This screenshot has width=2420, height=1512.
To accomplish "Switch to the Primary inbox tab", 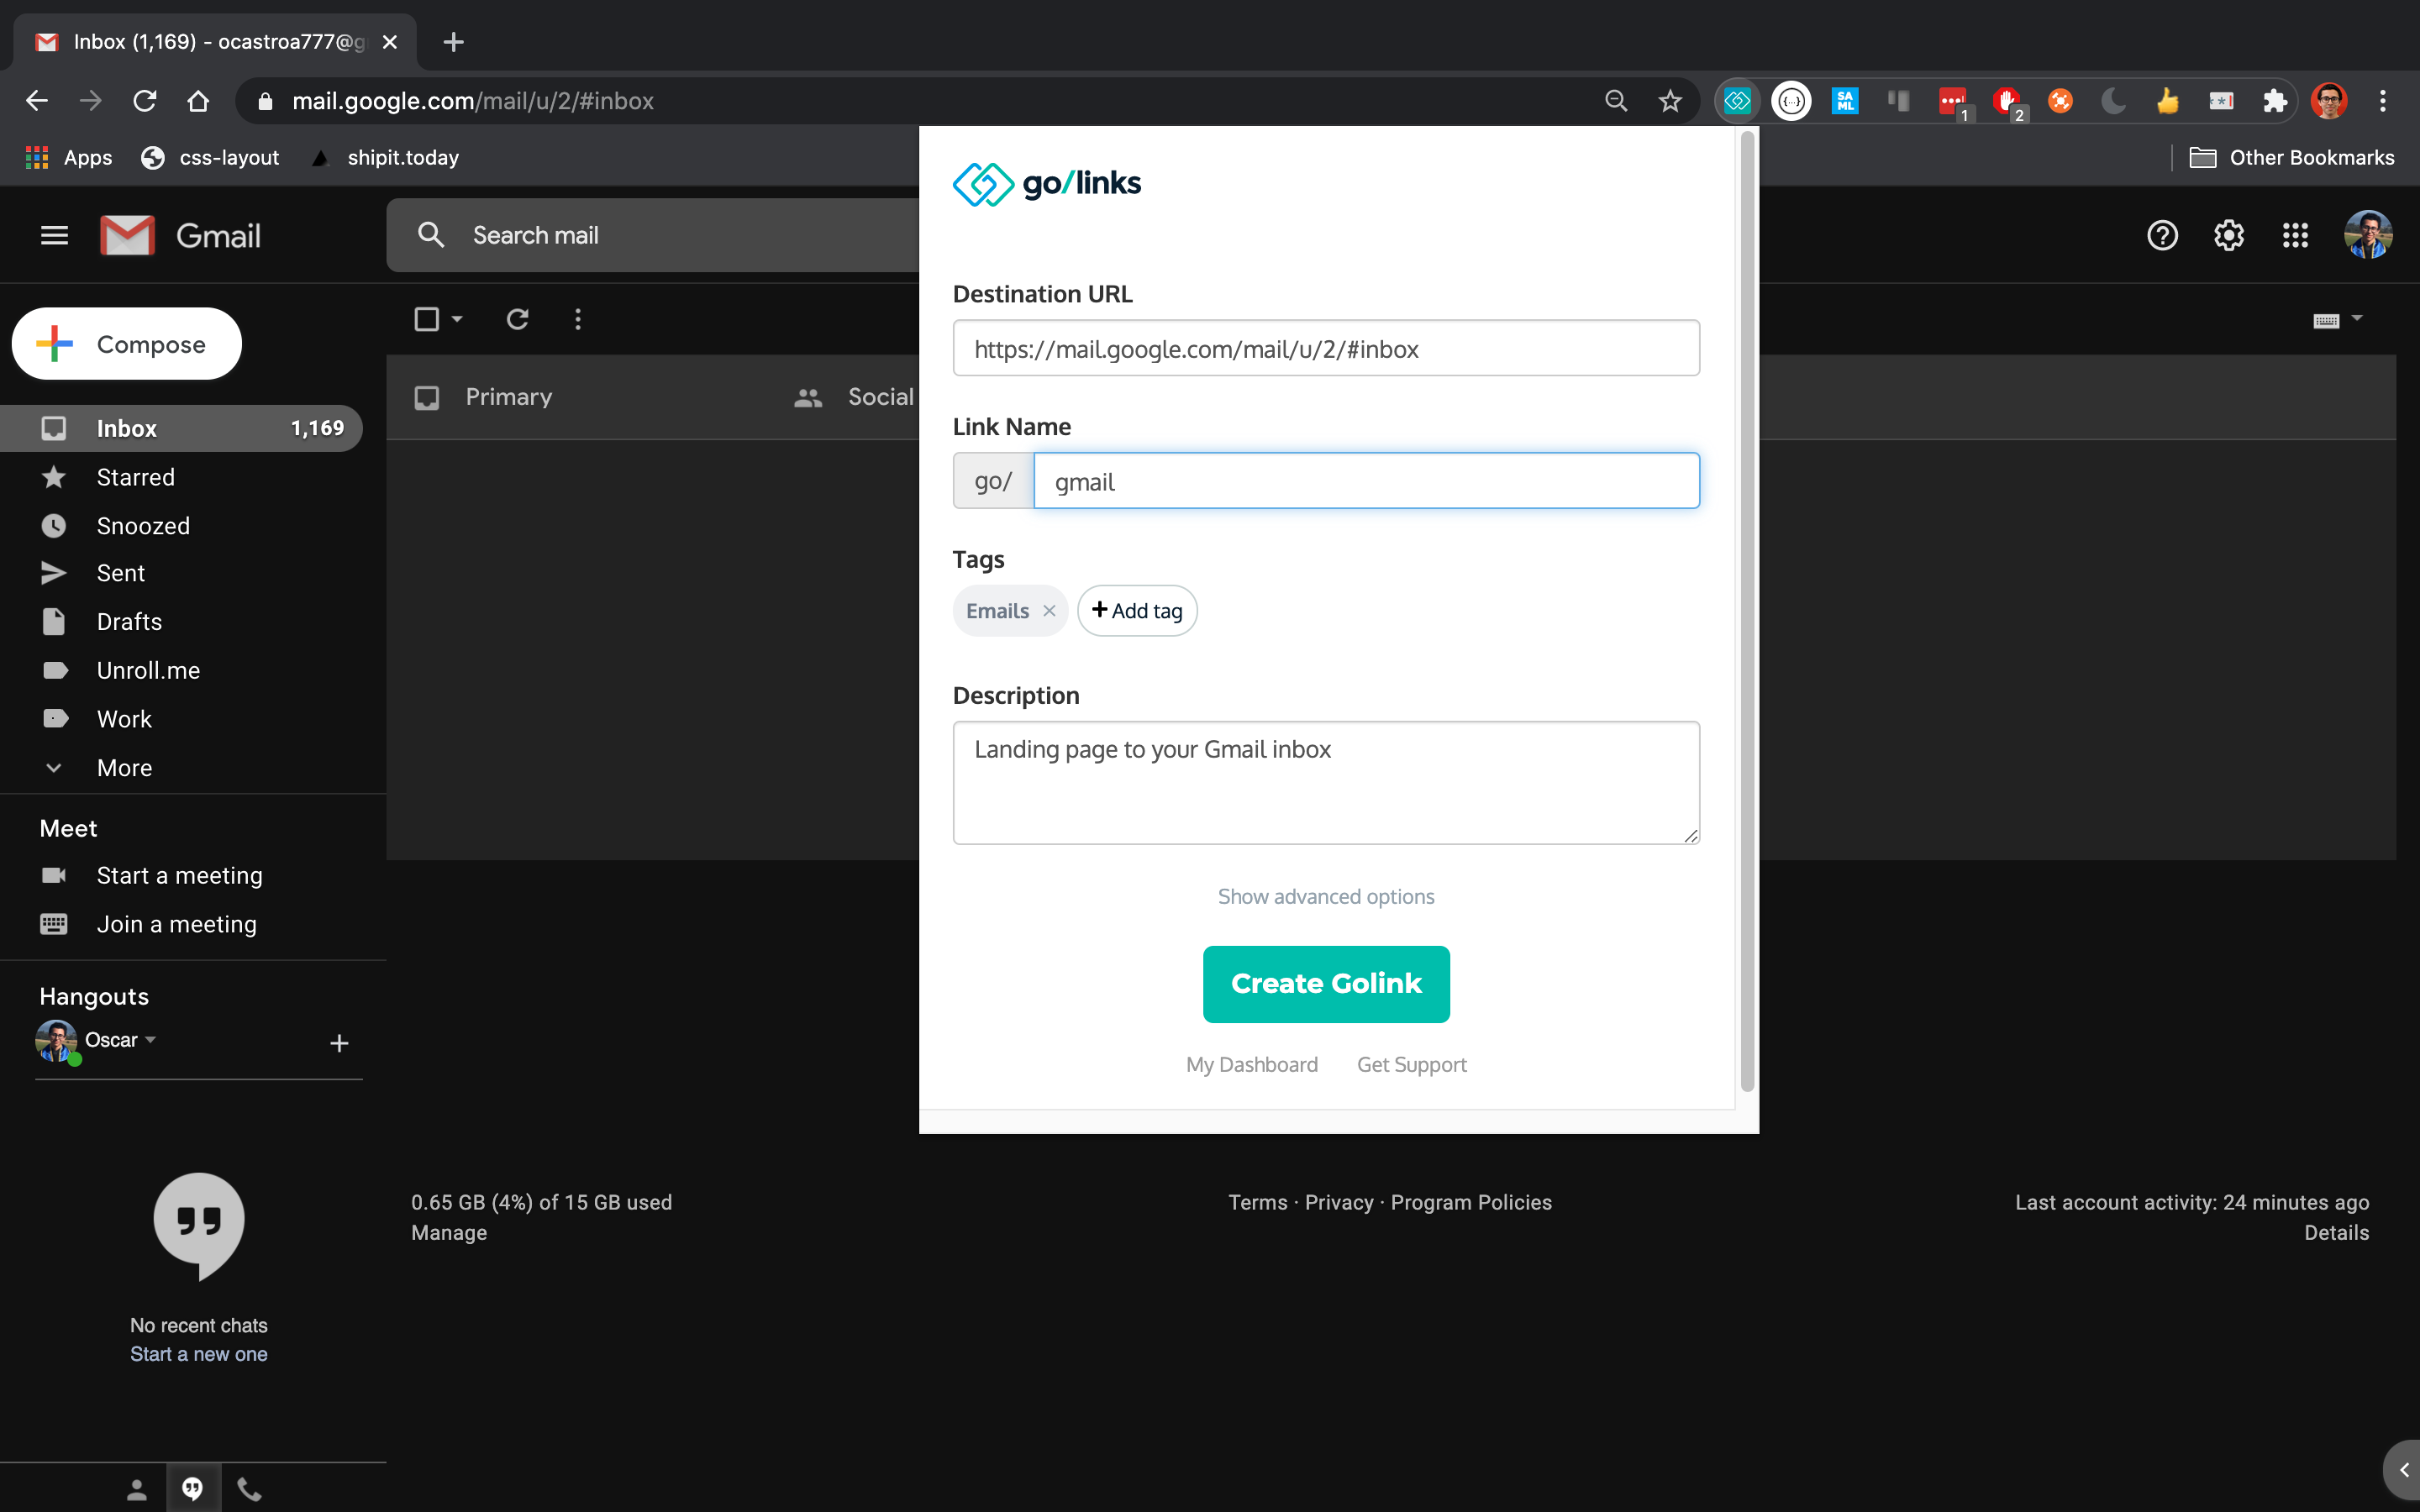I will coord(508,397).
